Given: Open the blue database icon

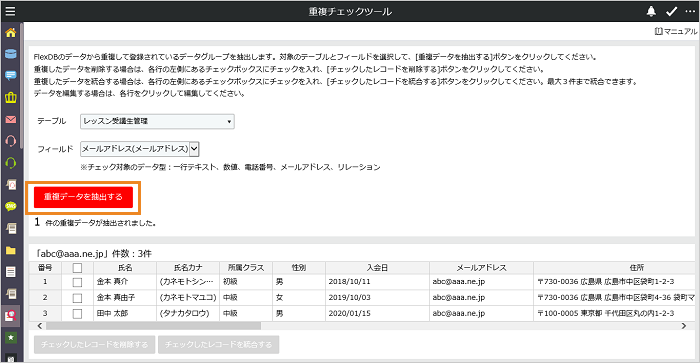Looking at the screenshot, I should (x=11, y=54).
